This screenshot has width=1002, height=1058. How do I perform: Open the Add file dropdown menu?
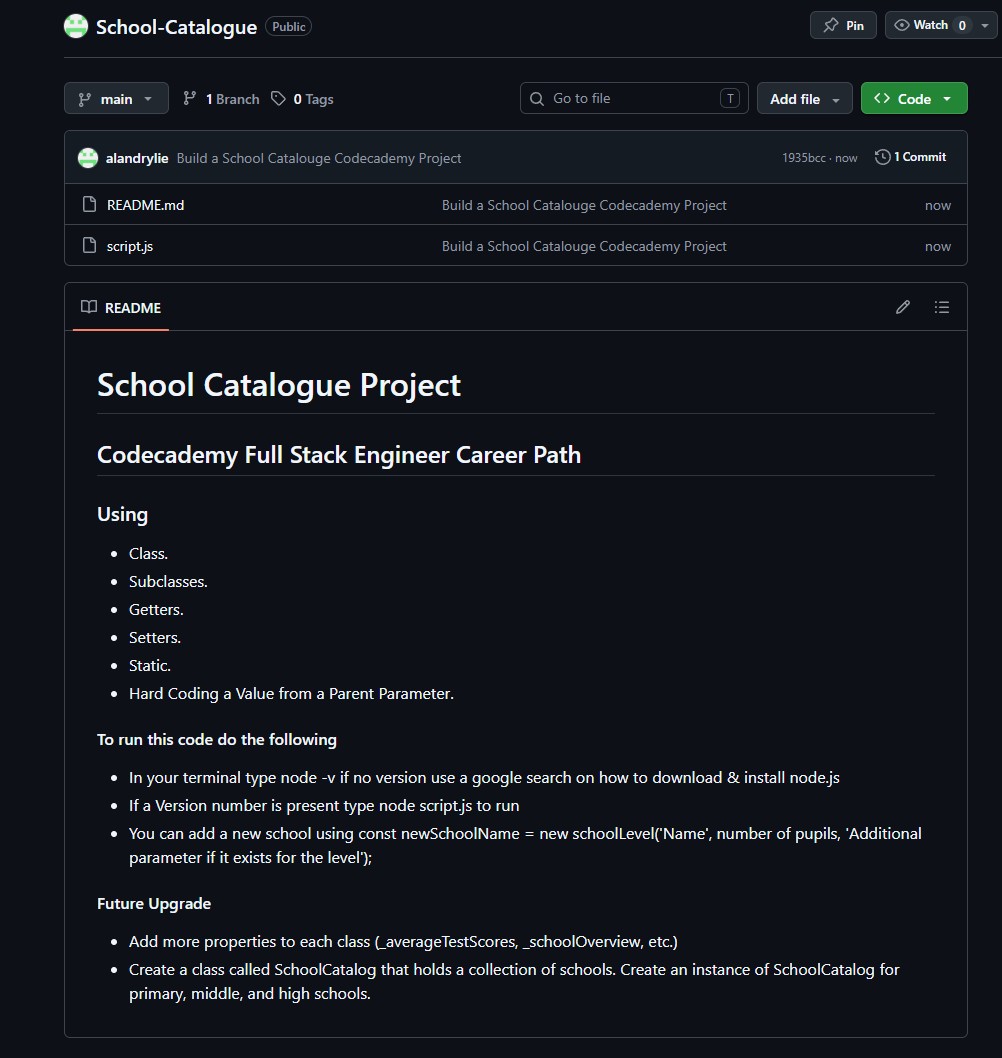(x=804, y=99)
